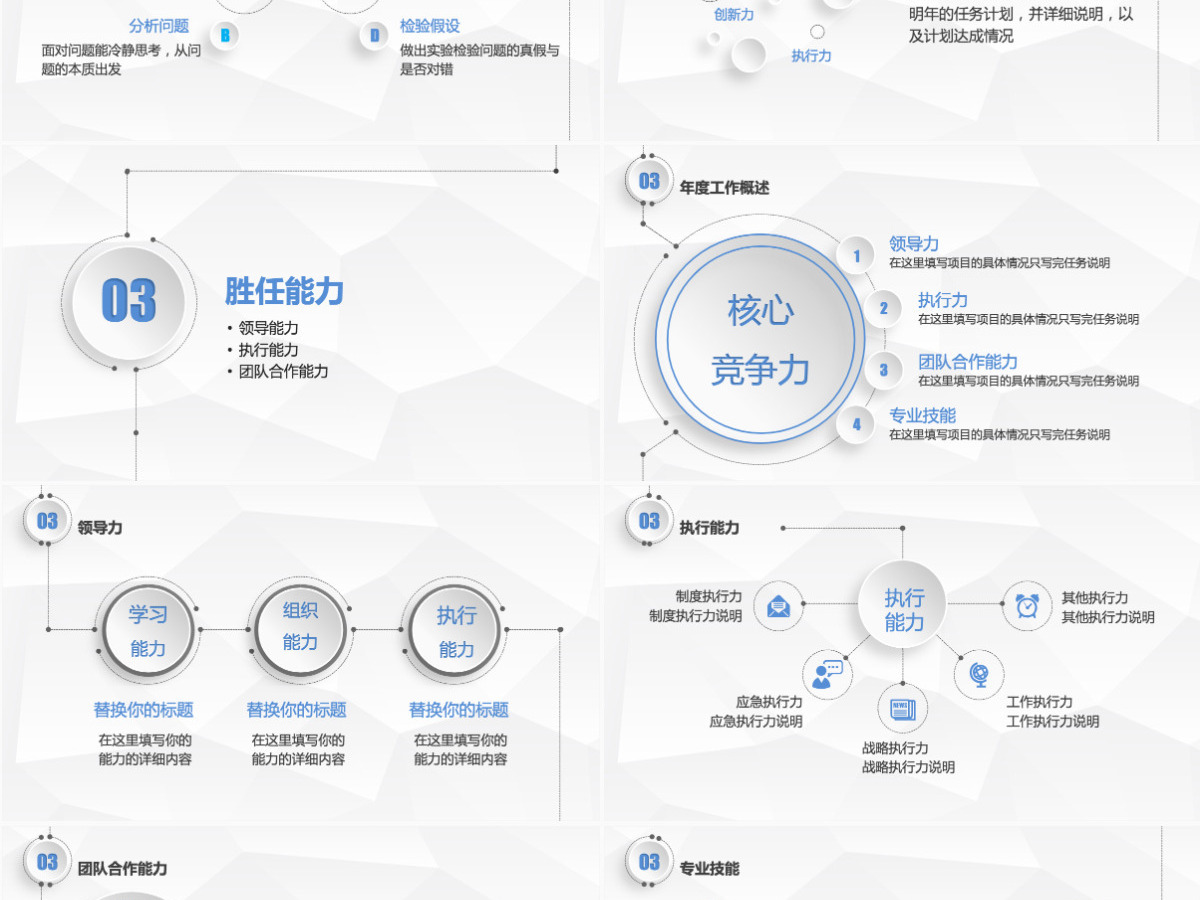Click the 制度执行力说明 text
1200x900 pixels.
(695, 616)
